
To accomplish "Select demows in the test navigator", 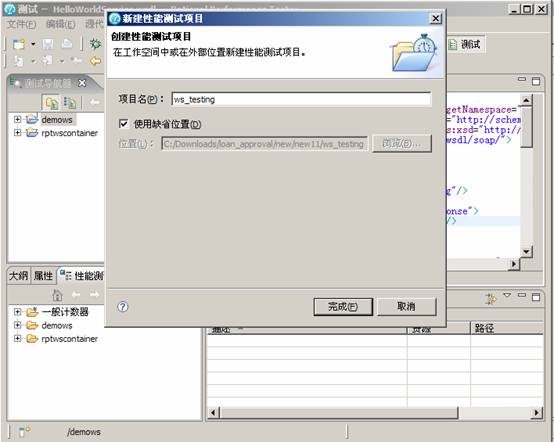I will (x=57, y=120).
